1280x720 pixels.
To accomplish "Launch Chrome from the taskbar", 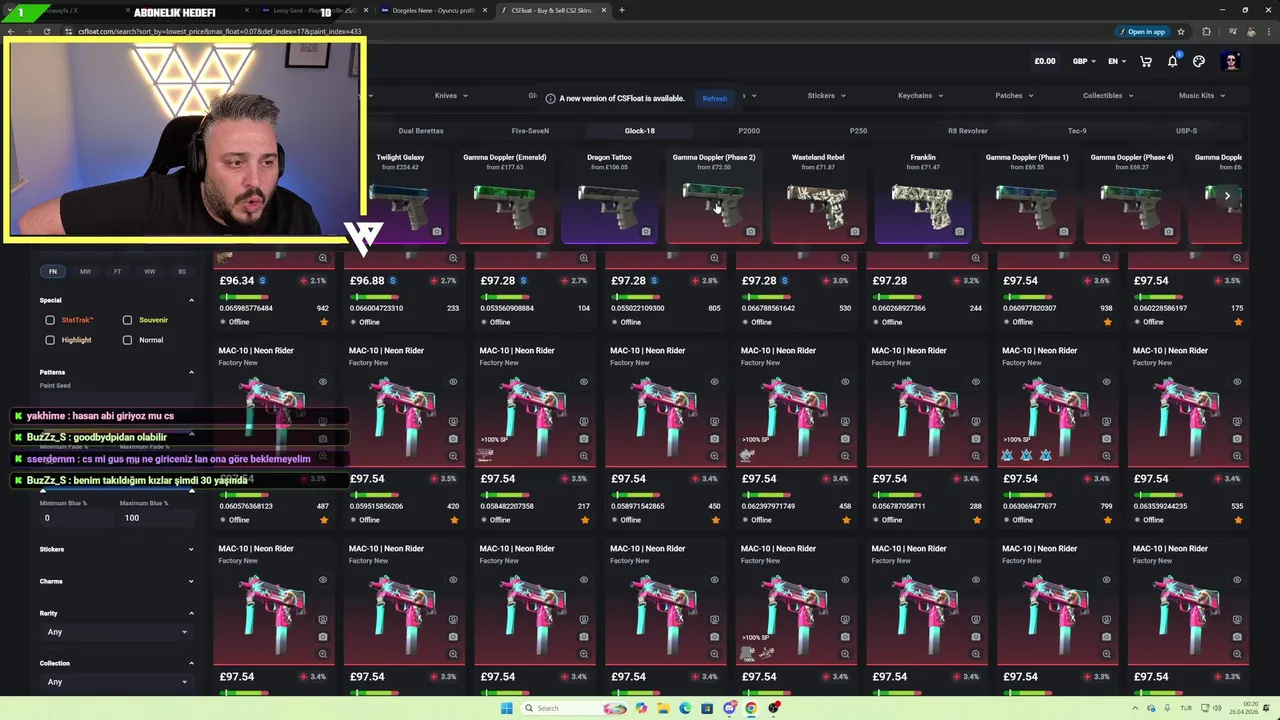I will click(751, 708).
